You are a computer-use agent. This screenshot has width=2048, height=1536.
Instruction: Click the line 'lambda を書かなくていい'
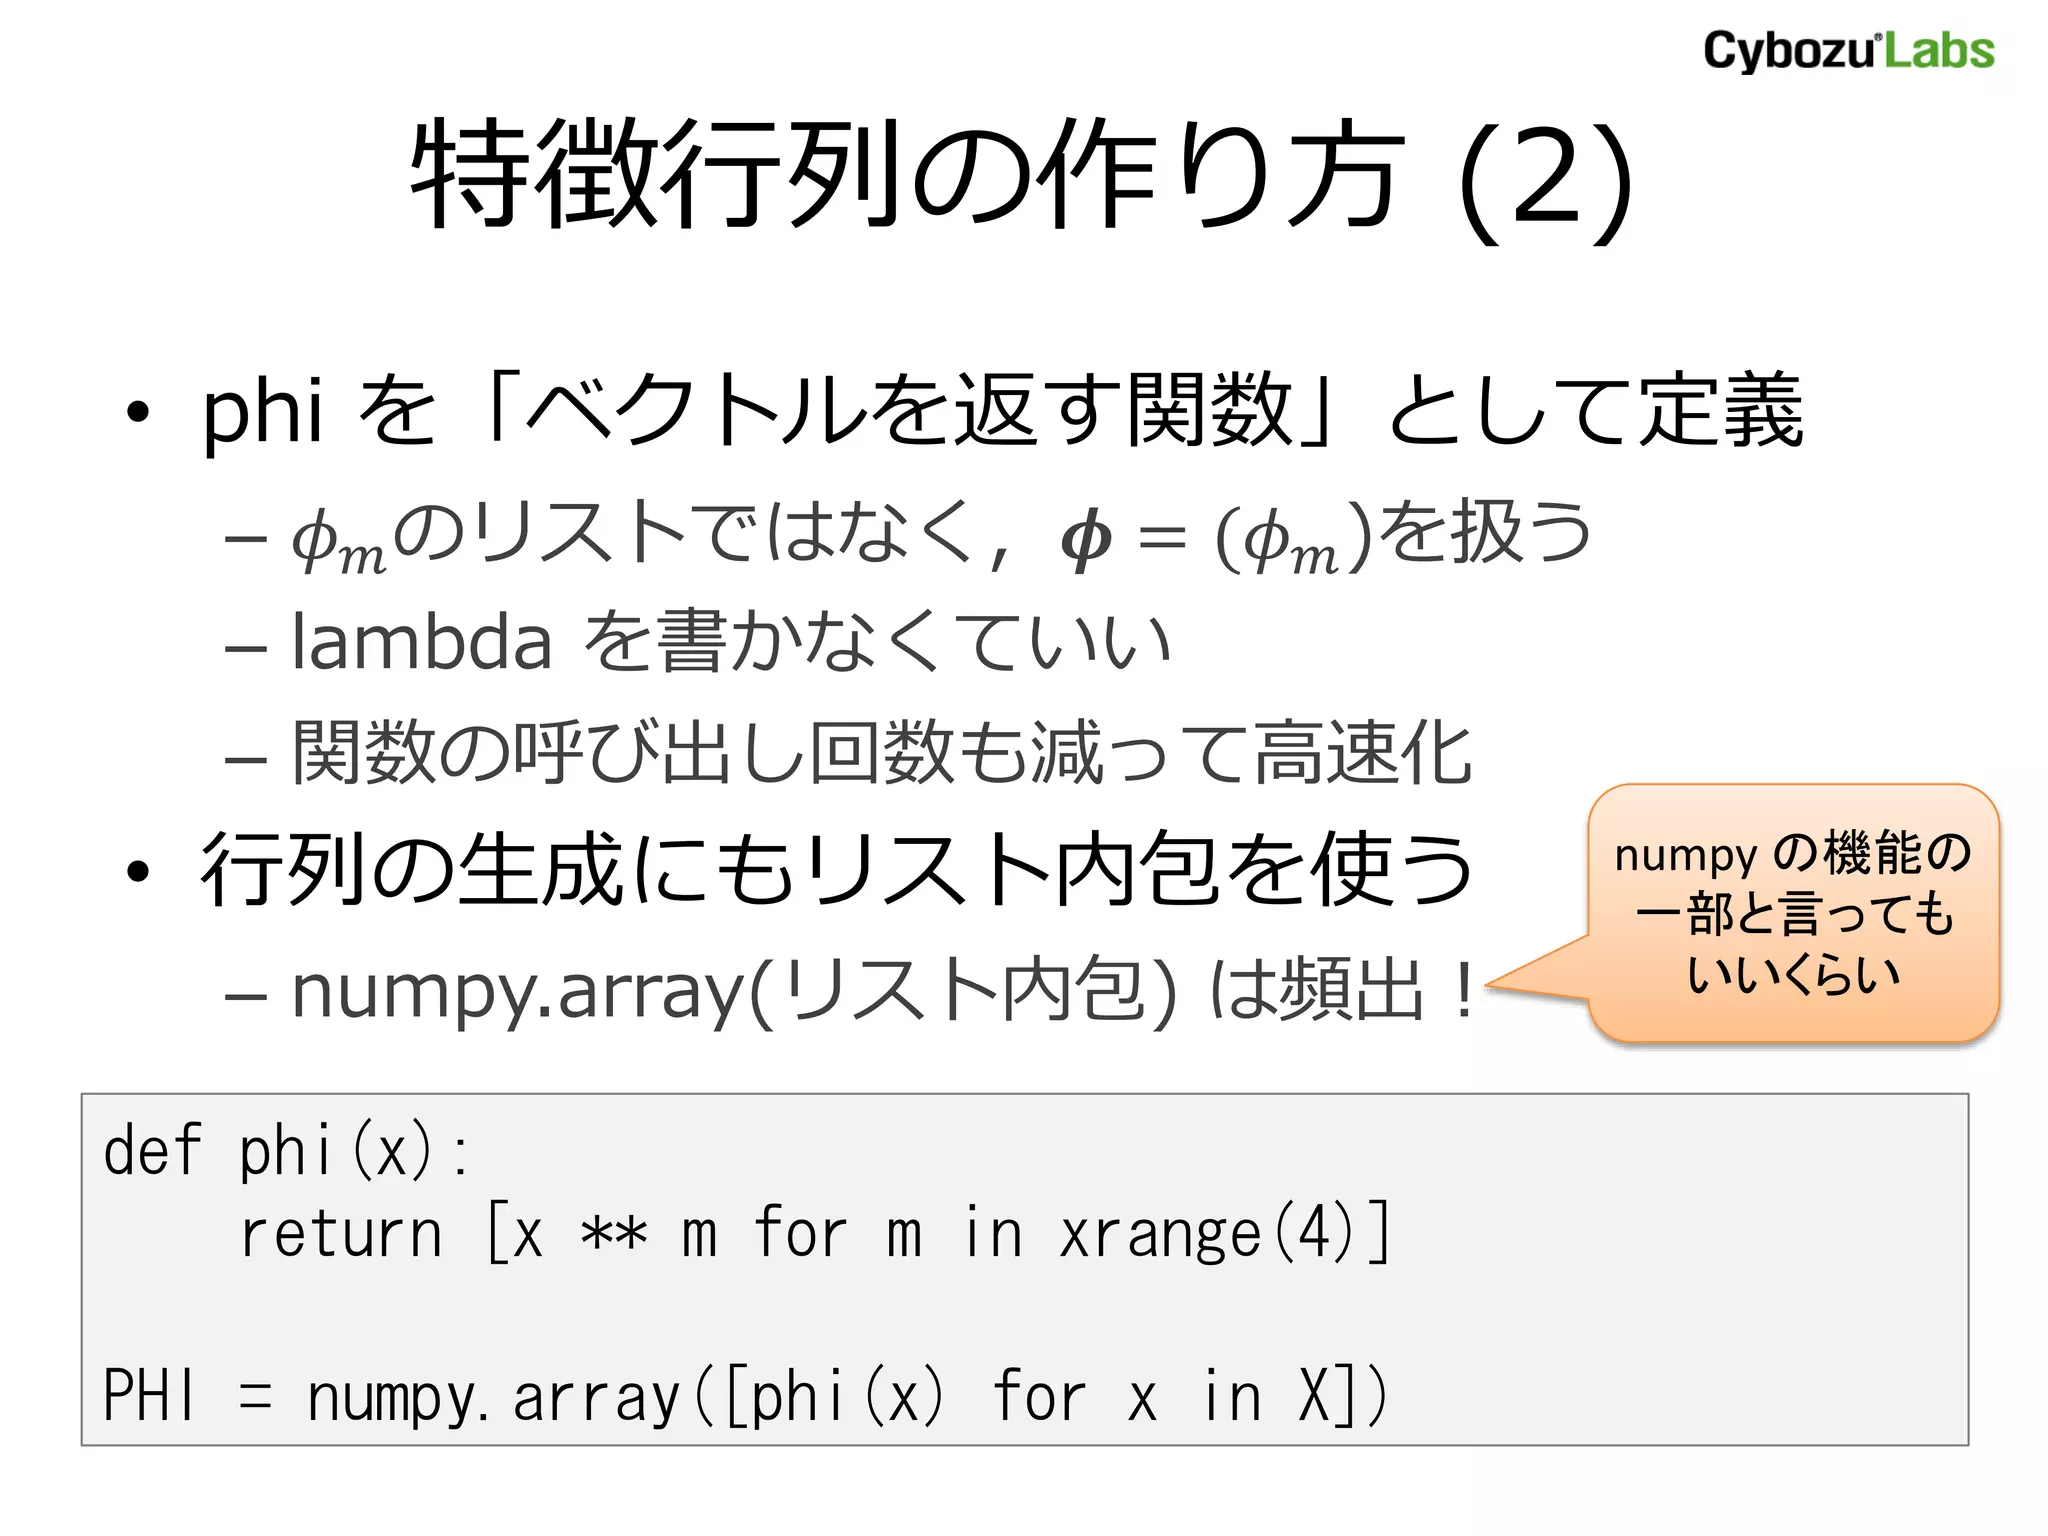[x=730, y=642]
